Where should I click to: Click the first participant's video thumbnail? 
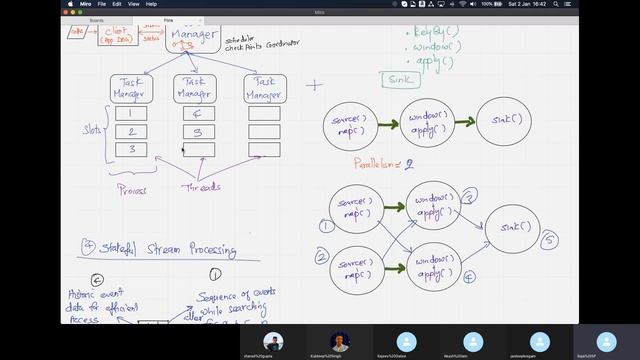273,342
